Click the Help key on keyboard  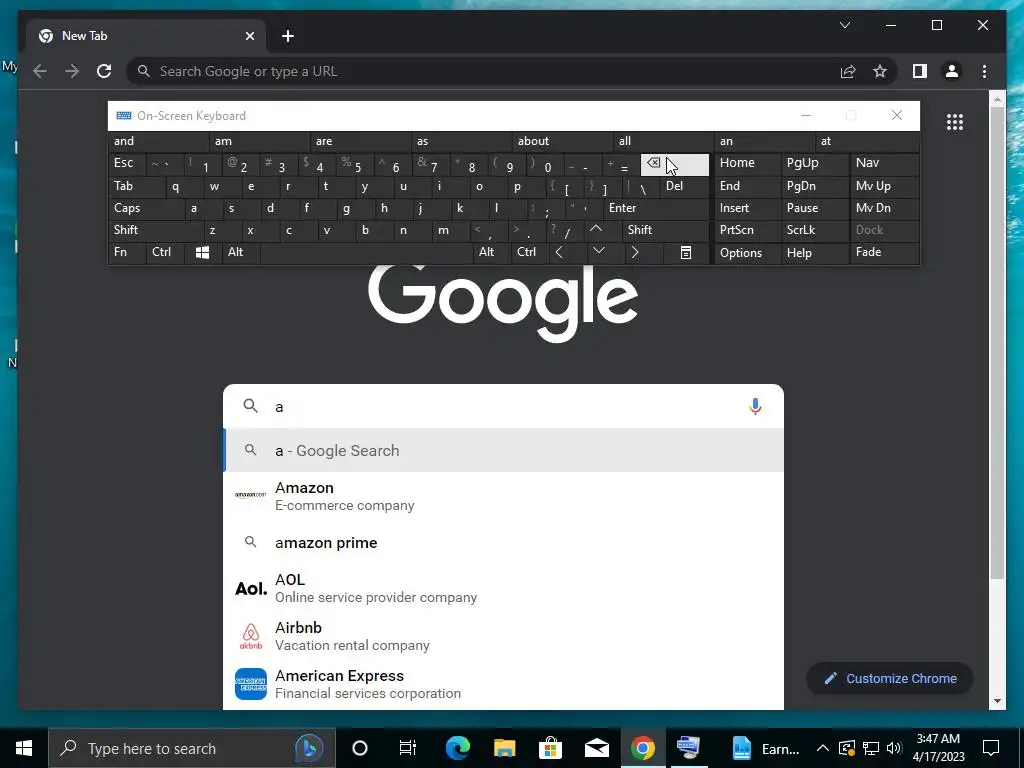click(814, 253)
